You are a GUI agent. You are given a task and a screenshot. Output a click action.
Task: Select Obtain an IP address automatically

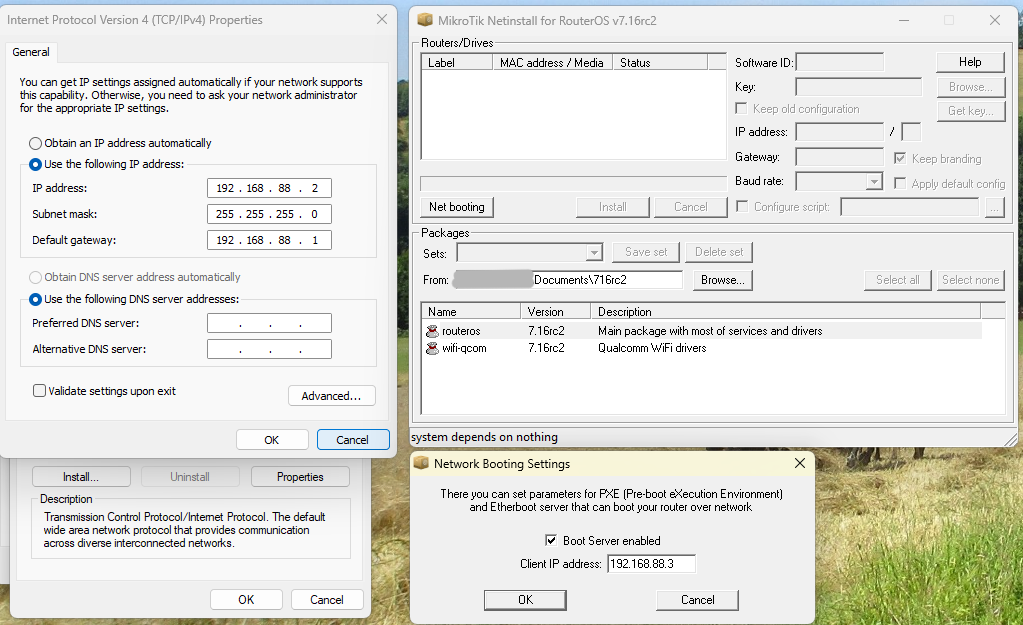[x=35, y=144]
